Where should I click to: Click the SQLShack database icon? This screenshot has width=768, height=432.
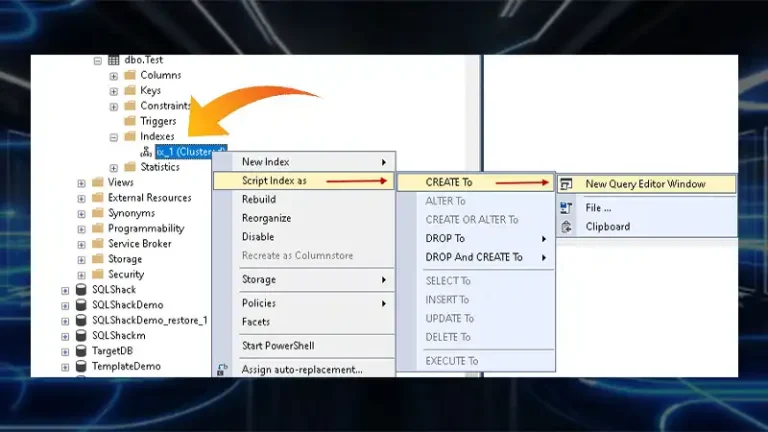point(81,289)
